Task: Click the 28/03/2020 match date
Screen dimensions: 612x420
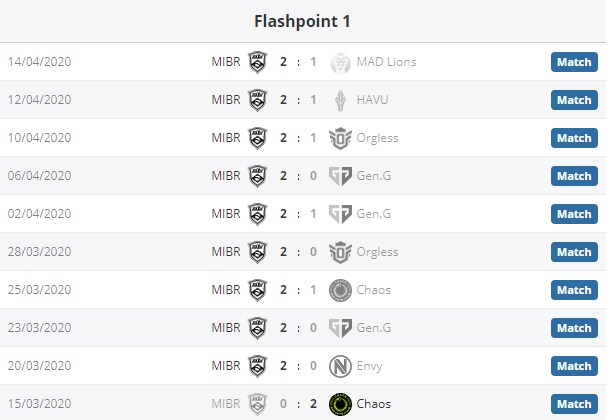Action: (40, 252)
